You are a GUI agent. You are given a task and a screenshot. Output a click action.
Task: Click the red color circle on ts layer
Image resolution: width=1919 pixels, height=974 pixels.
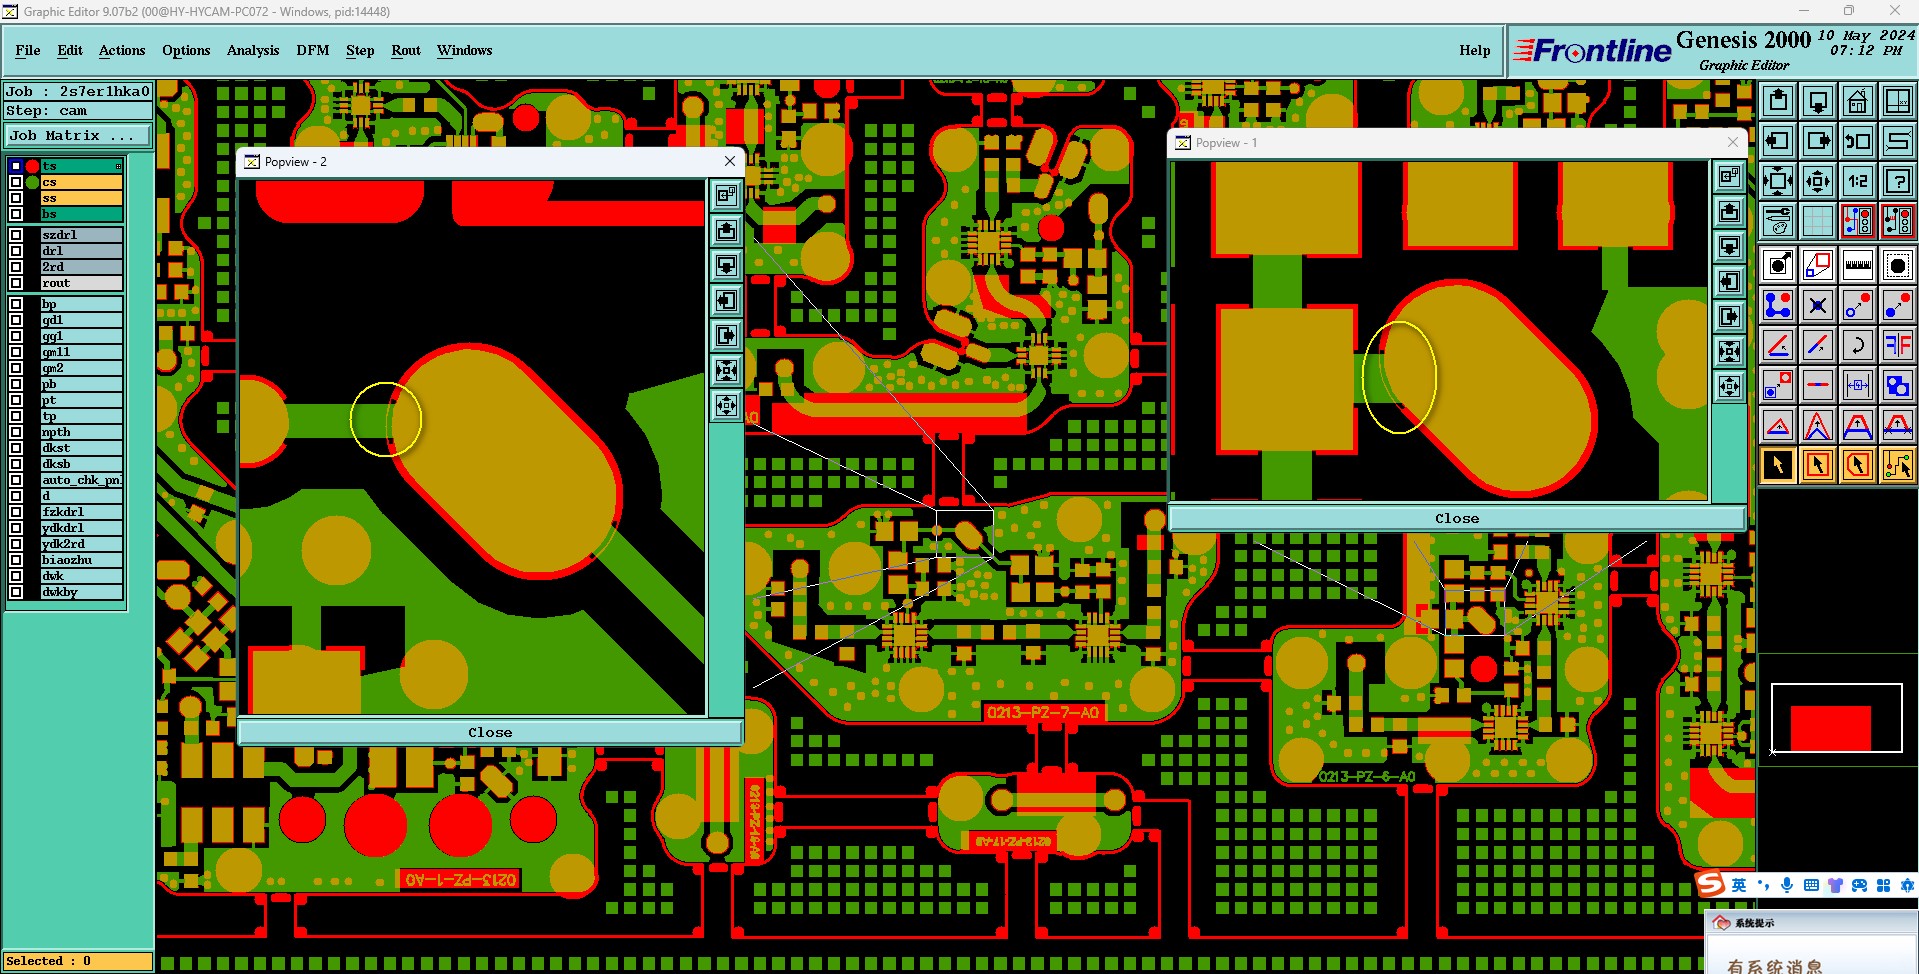(32, 166)
